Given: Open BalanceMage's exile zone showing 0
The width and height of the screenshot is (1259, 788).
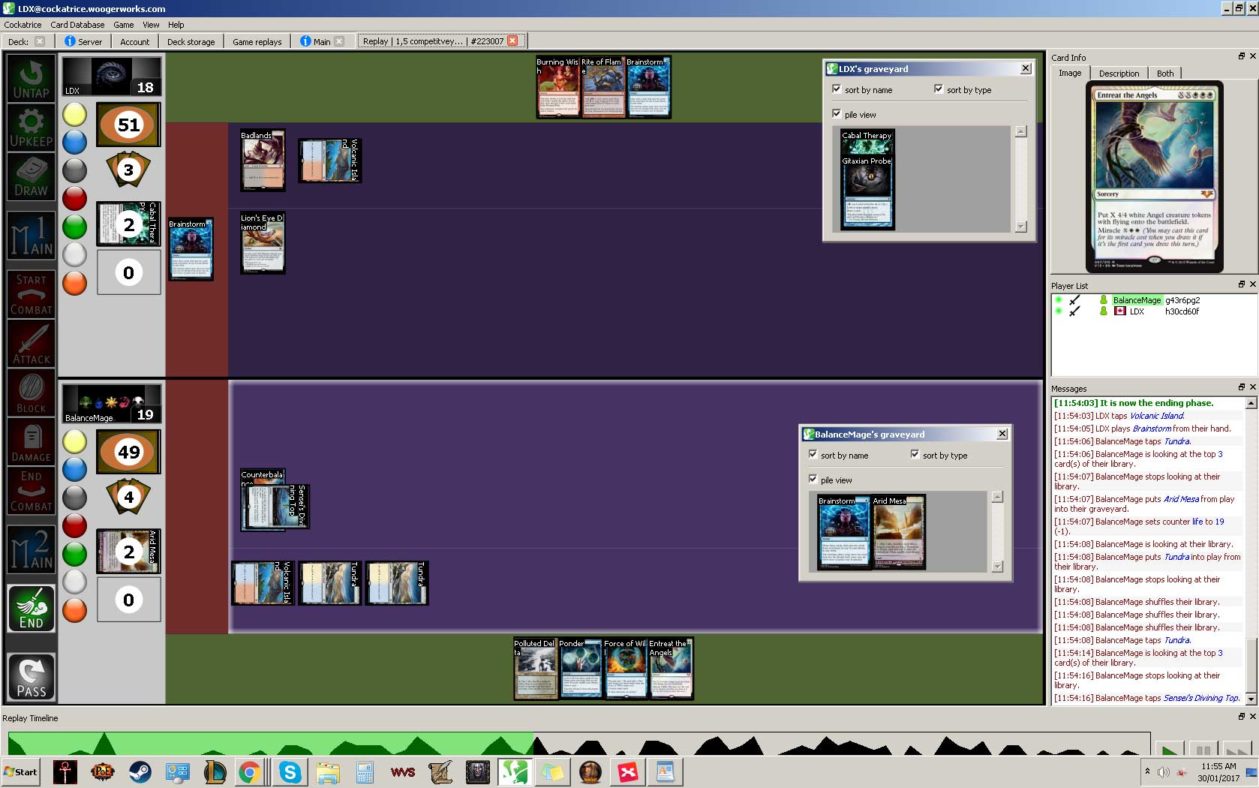Looking at the screenshot, I should pyautogui.click(x=128, y=599).
